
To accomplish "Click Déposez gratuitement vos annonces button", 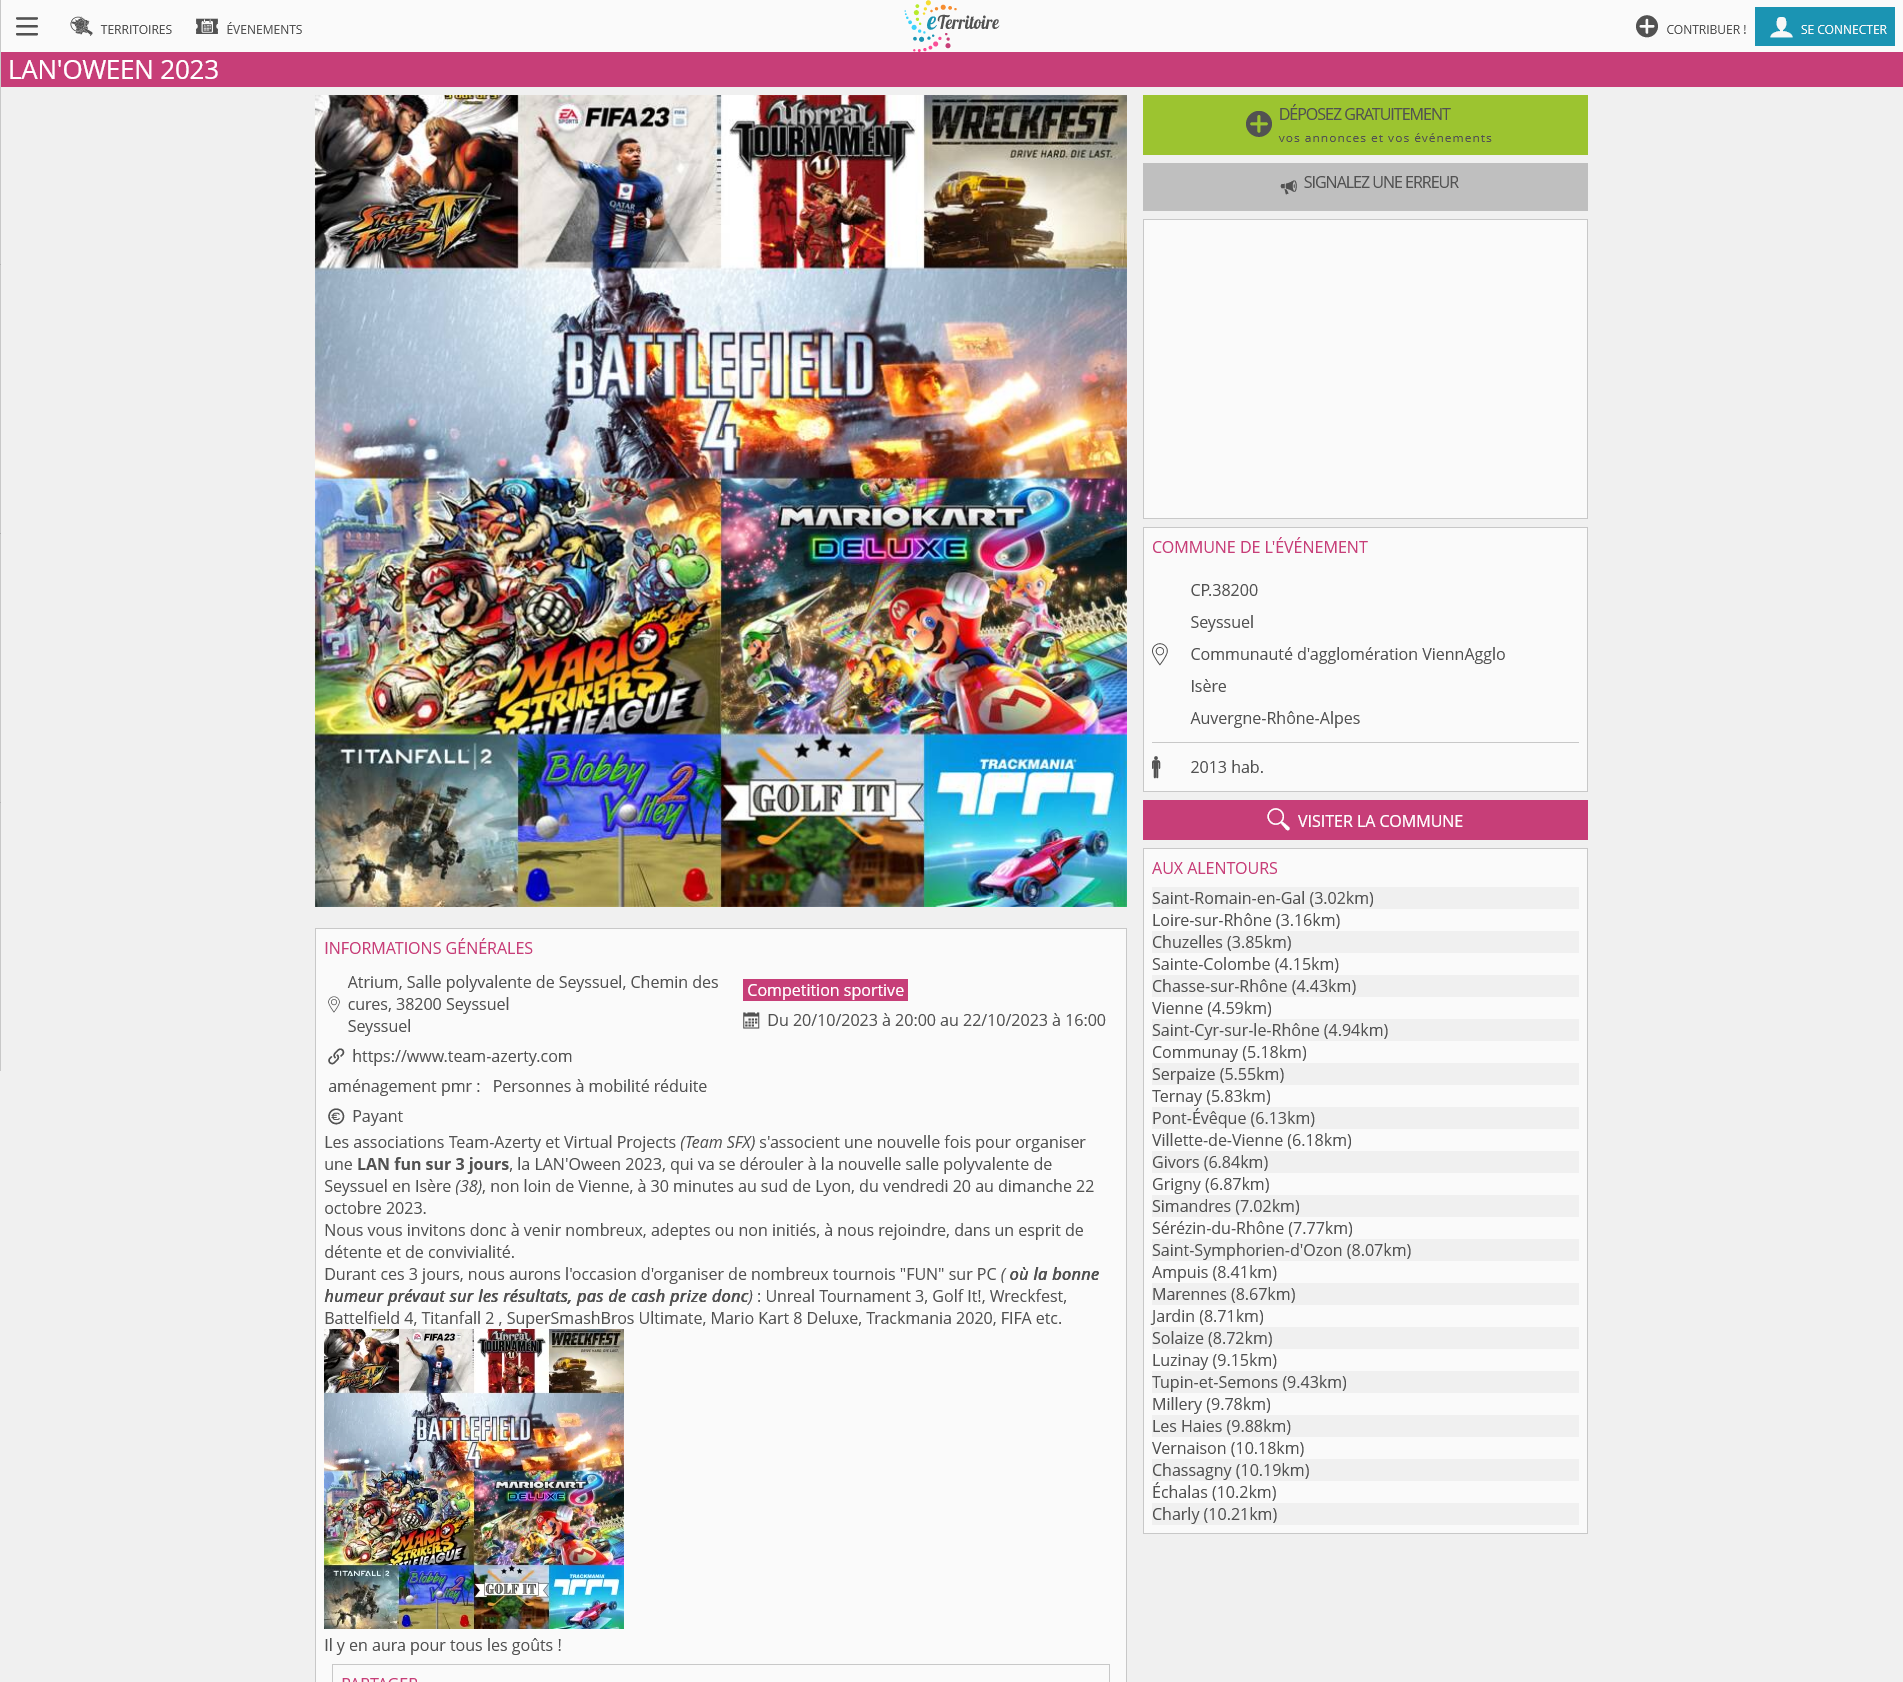I will 1365,125.
